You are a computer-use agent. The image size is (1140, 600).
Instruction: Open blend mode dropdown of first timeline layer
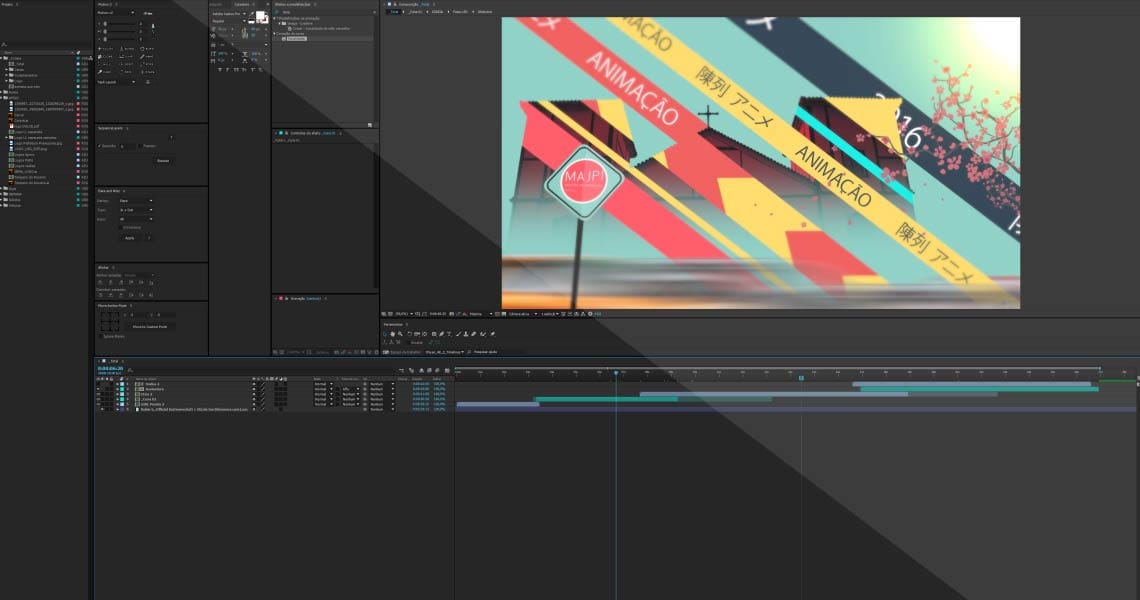323,384
